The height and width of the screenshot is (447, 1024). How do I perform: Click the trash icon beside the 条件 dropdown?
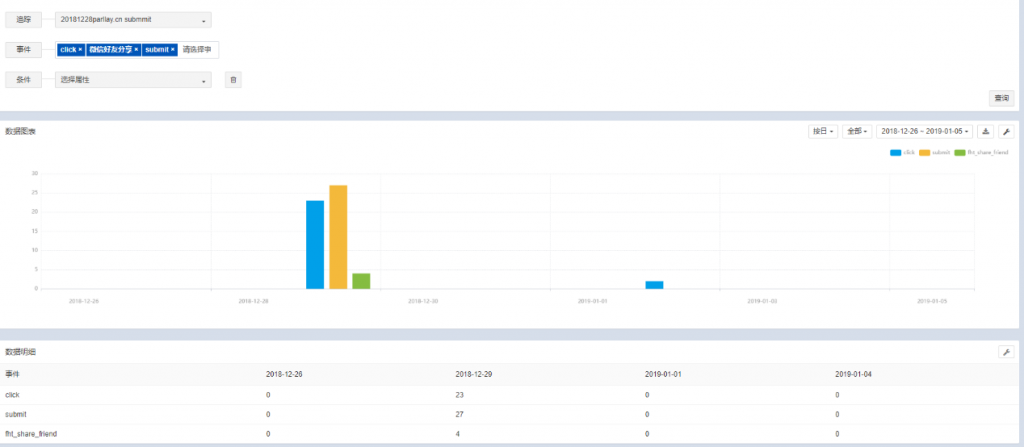(x=233, y=80)
